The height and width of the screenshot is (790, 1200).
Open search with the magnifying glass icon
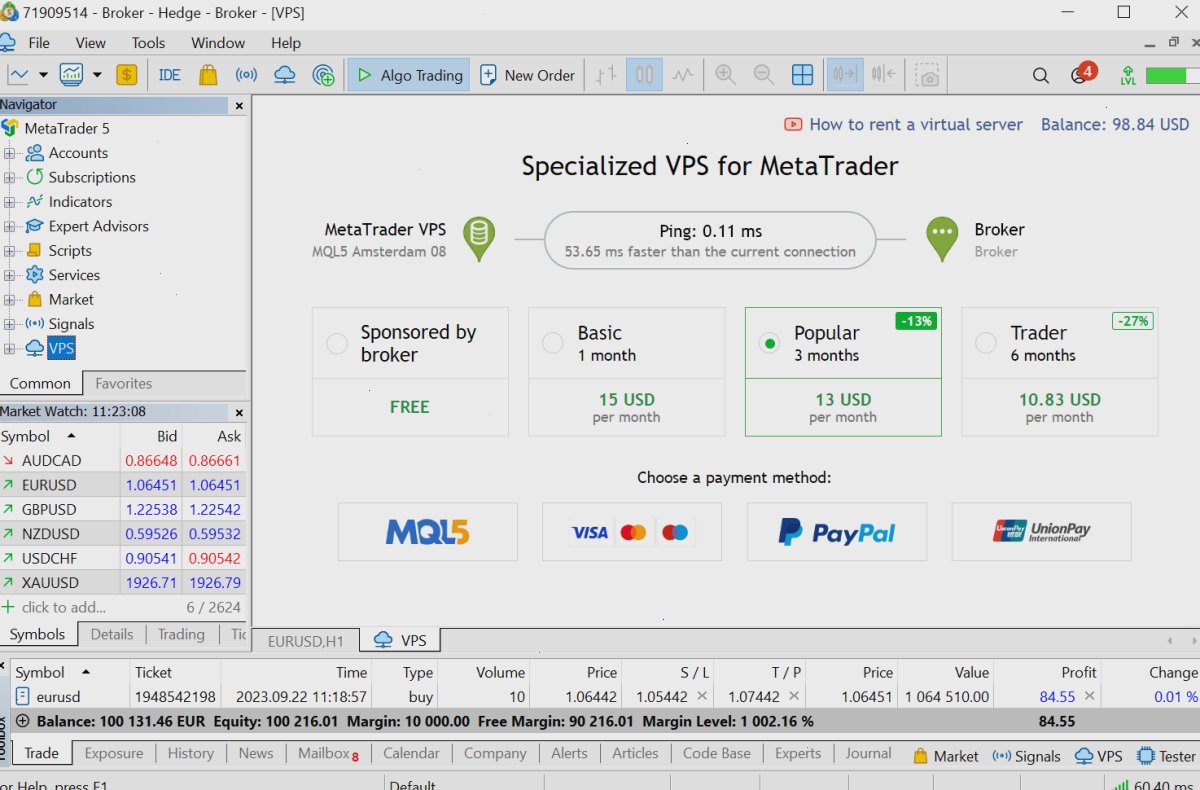1040,75
